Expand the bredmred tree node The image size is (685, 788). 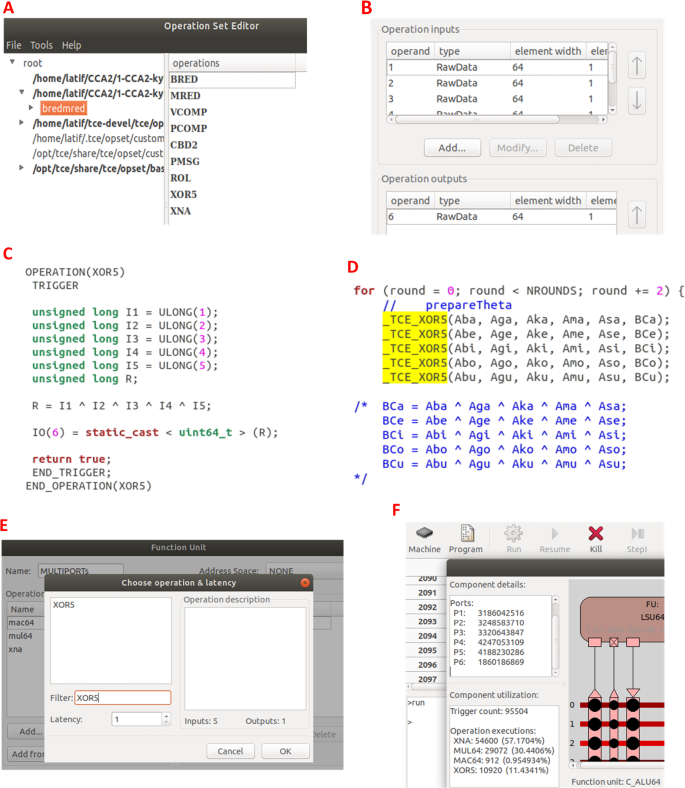31,108
